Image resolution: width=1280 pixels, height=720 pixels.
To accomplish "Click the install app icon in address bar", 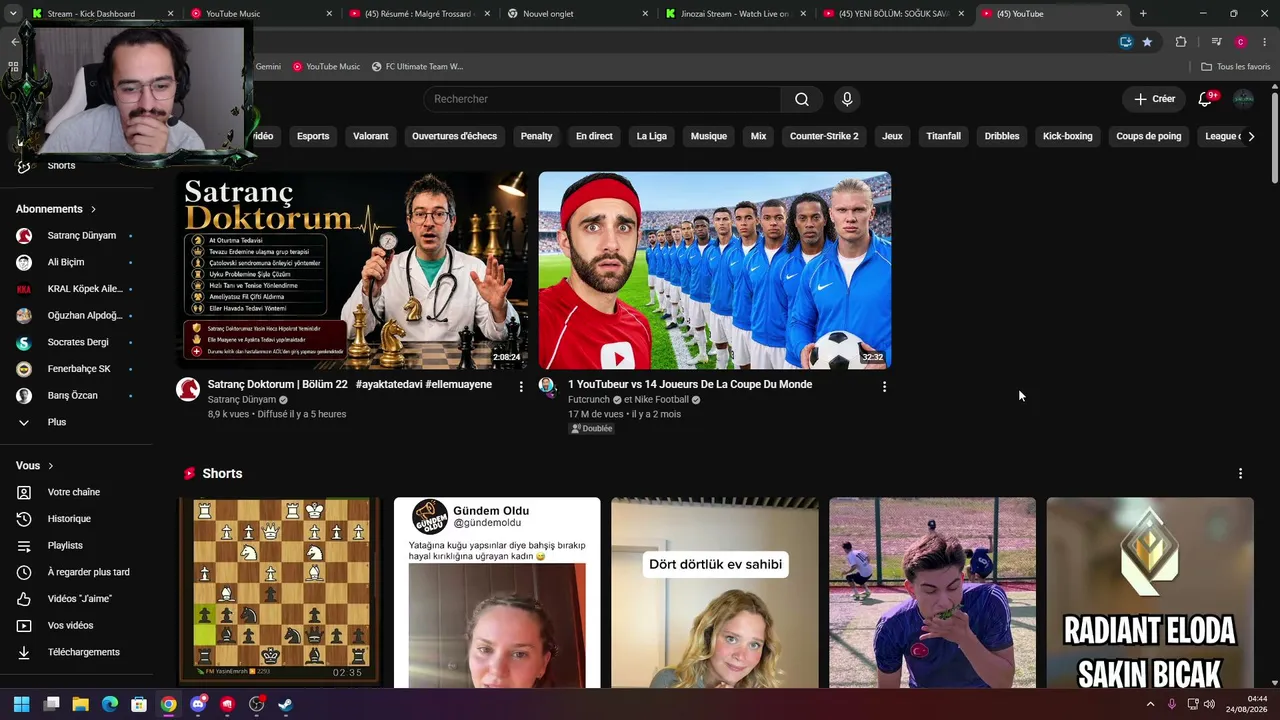I will click(x=1126, y=42).
